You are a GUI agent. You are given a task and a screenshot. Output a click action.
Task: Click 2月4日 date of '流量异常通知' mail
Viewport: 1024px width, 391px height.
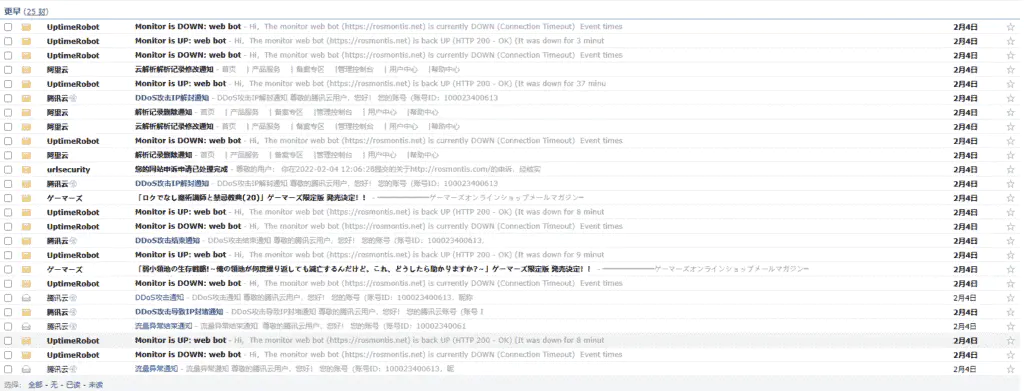pyautogui.click(x=965, y=369)
